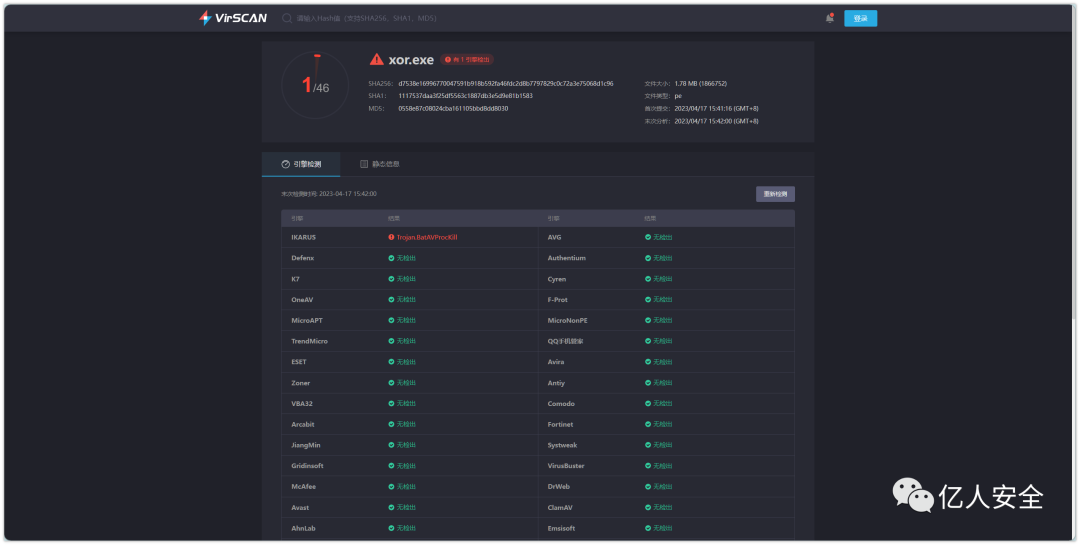
Task: Click the search magnifier icon
Action: (x=287, y=18)
